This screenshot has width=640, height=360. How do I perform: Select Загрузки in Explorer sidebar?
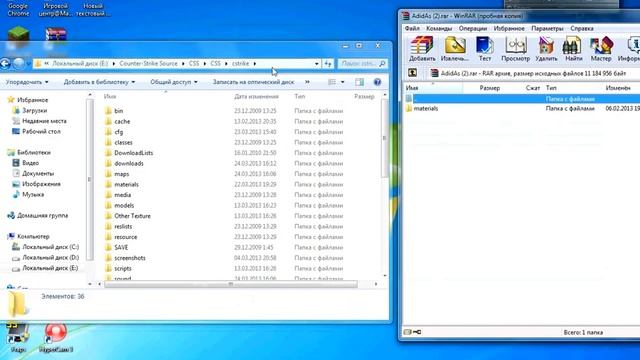tap(34, 110)
